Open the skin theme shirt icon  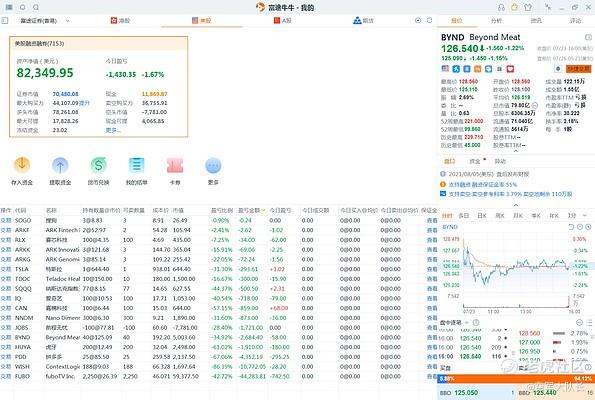[528, 7]
